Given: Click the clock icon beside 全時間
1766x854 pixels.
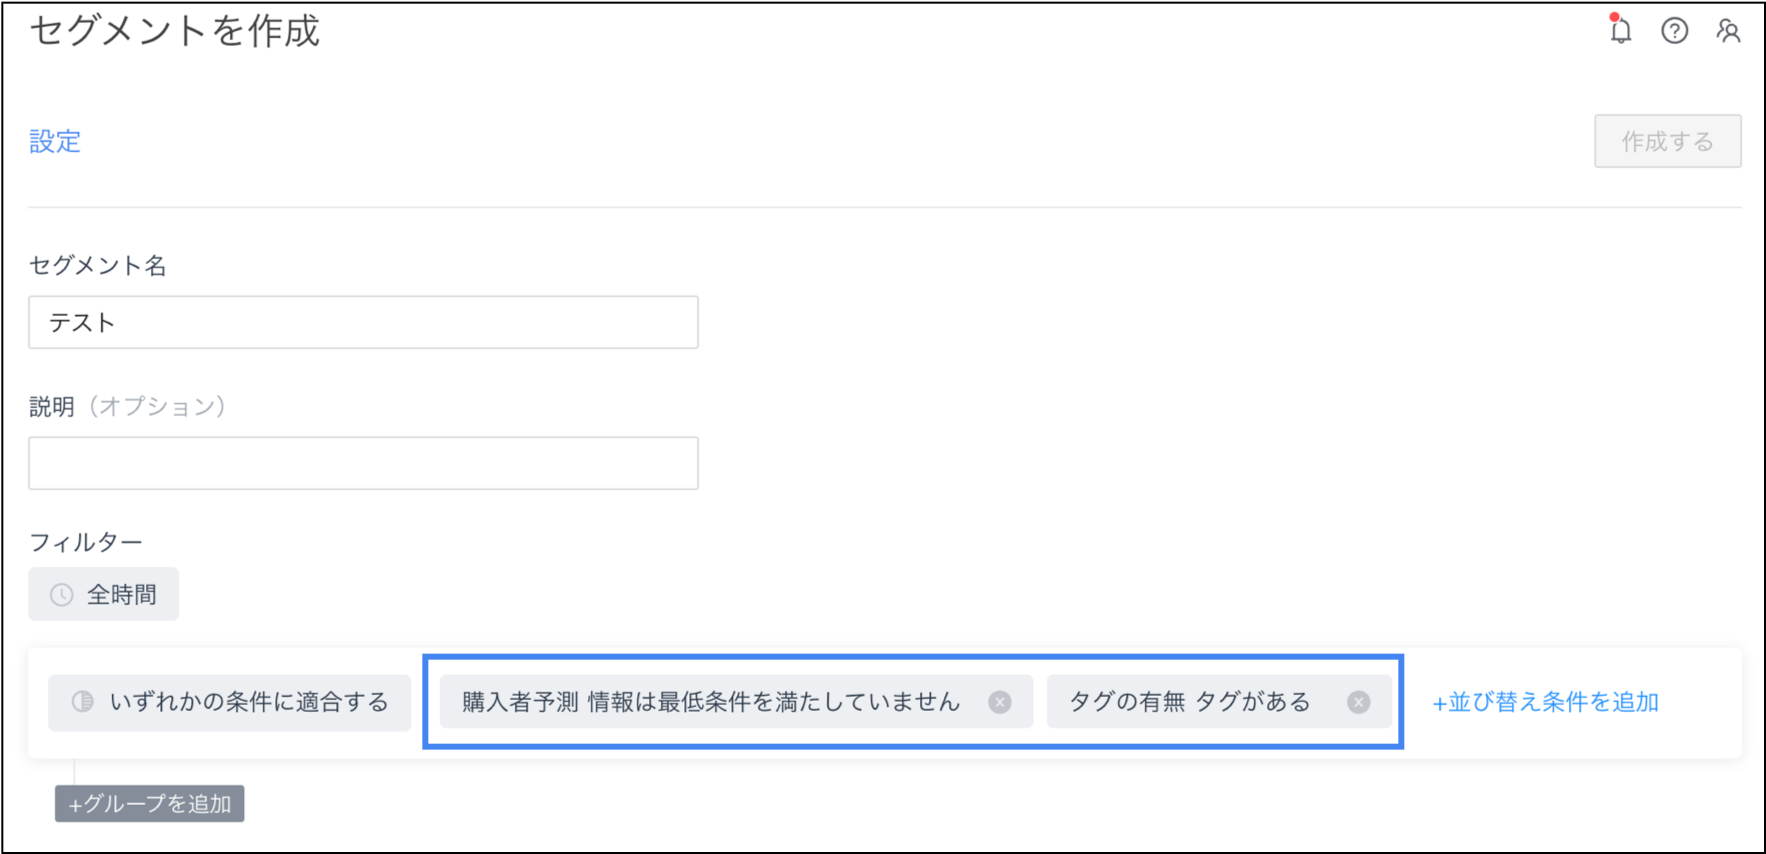Looking at the screenshot, I should (62, 595).
